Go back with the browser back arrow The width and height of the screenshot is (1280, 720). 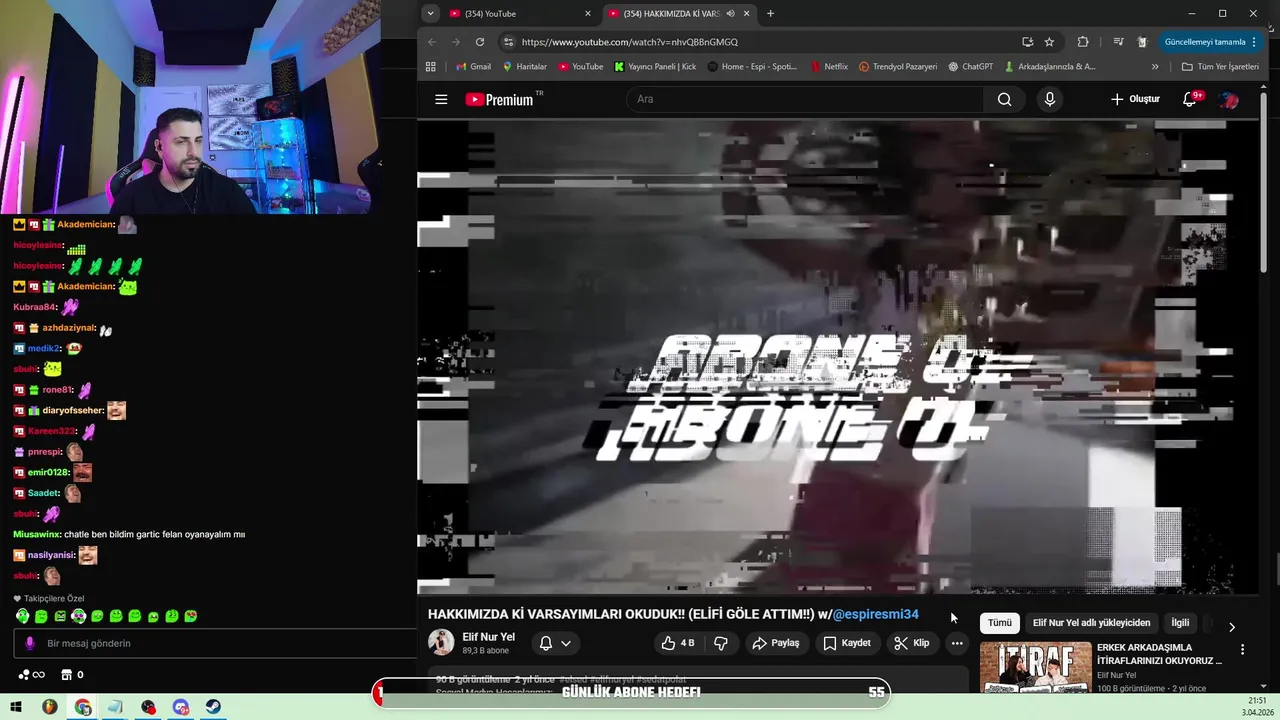pos(432,42)
